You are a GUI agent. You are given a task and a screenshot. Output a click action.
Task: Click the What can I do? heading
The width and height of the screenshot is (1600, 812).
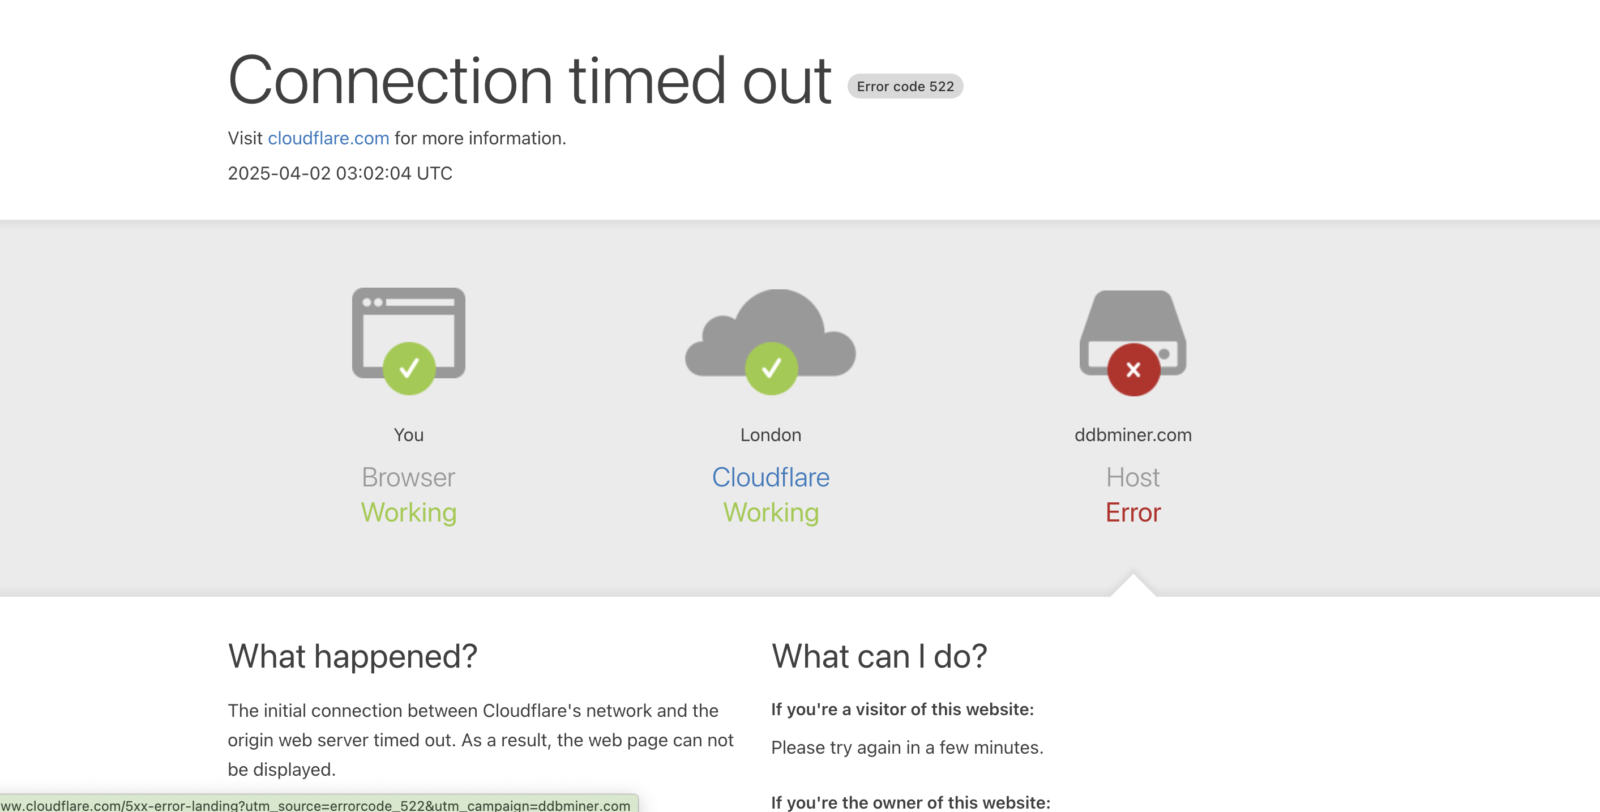879,656
